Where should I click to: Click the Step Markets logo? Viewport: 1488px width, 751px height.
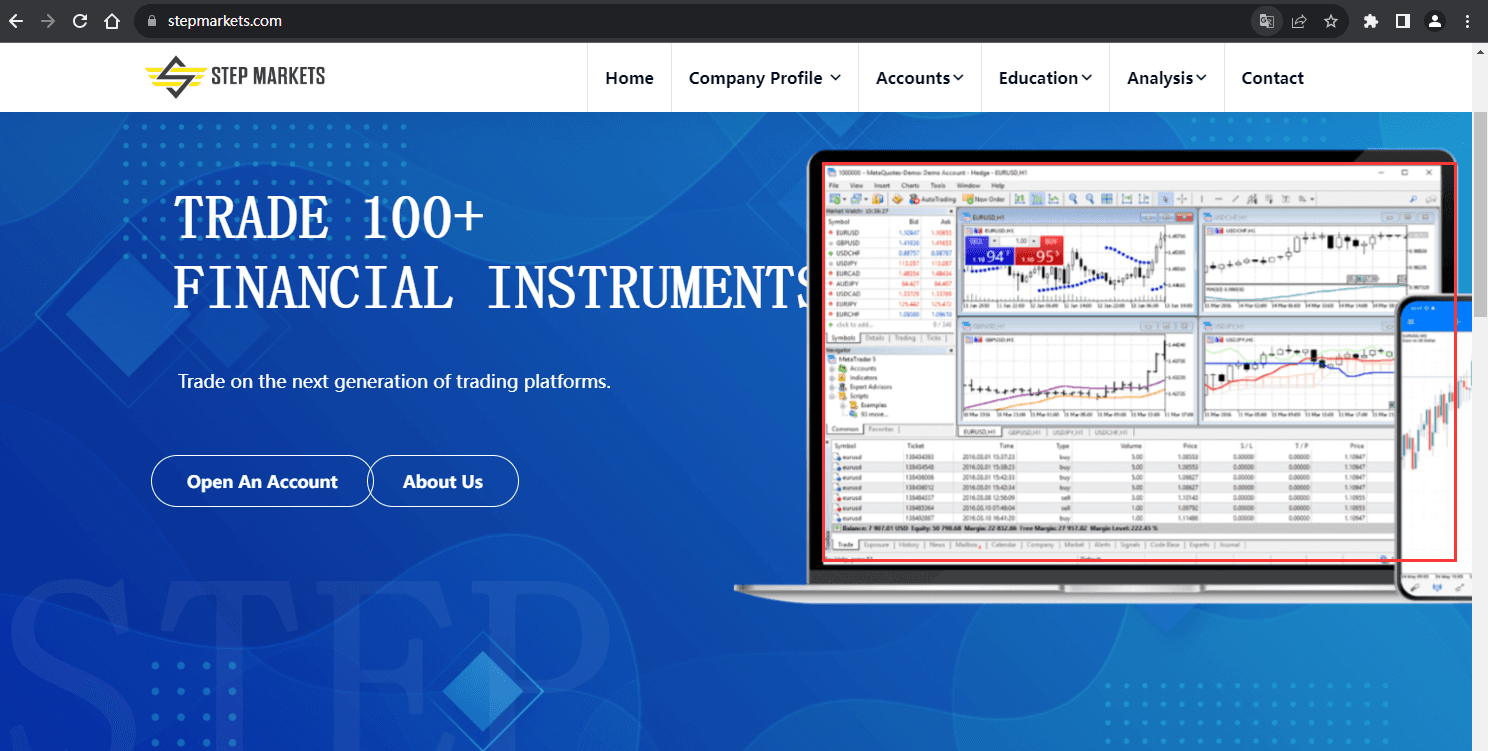pos(235,76)
